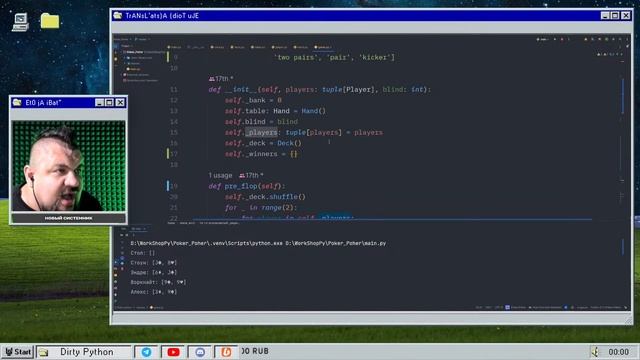Viewport: 640px width, 360px height.
Task: Click gutter line number 19
Action: (x=174, y=186)
